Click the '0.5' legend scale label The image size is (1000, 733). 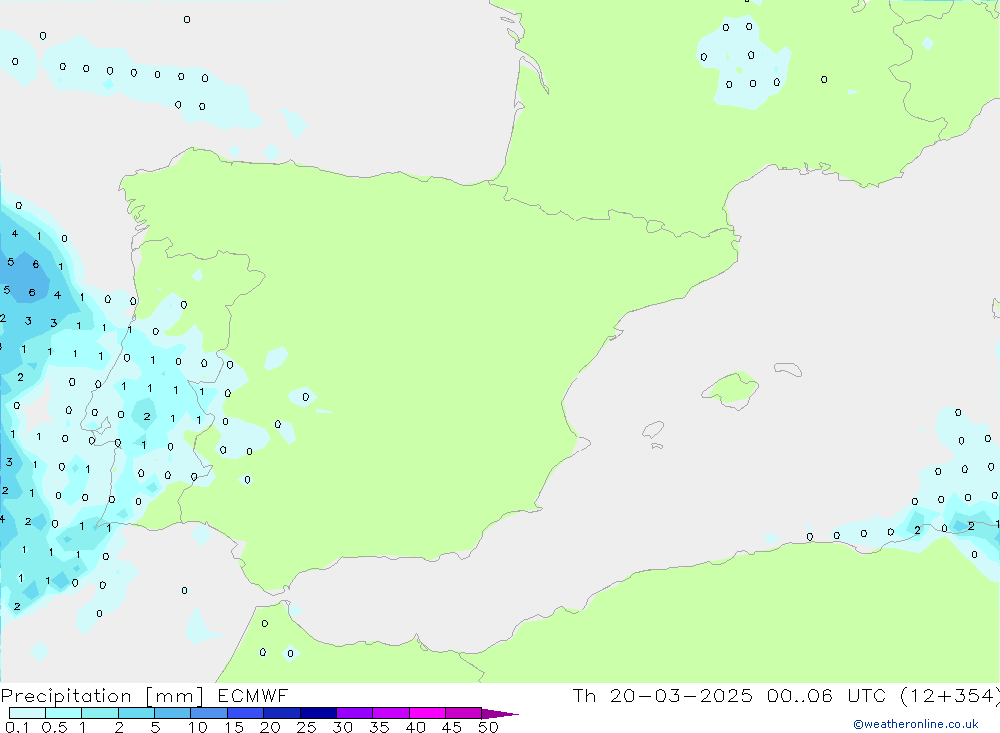click(54, 727)
